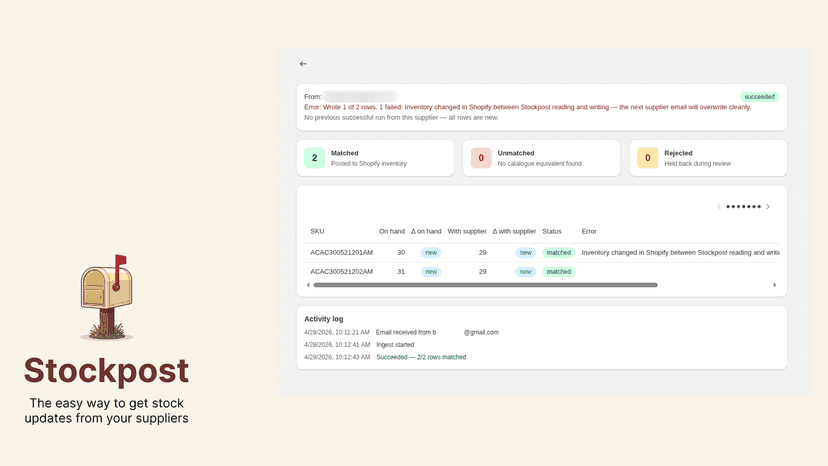Click the back arrow icon

tap(303, 64)
